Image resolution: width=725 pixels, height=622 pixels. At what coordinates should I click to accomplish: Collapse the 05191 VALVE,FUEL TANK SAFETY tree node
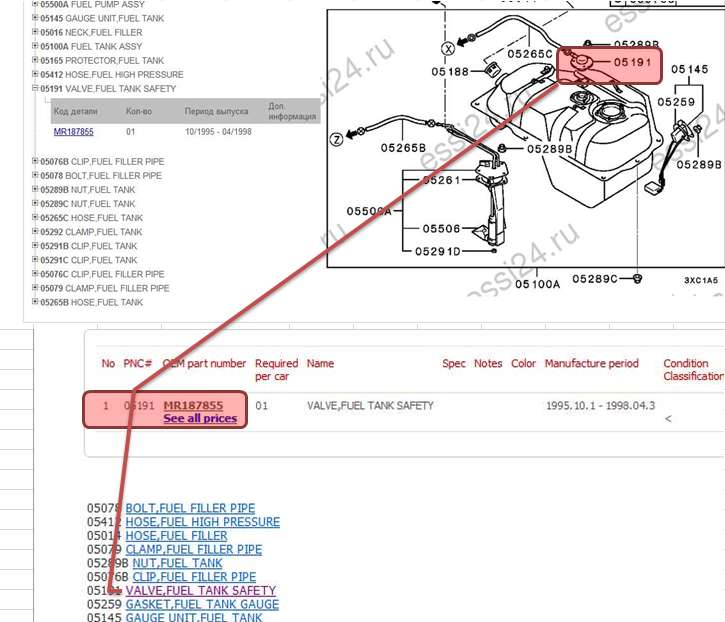pos(35,89)
